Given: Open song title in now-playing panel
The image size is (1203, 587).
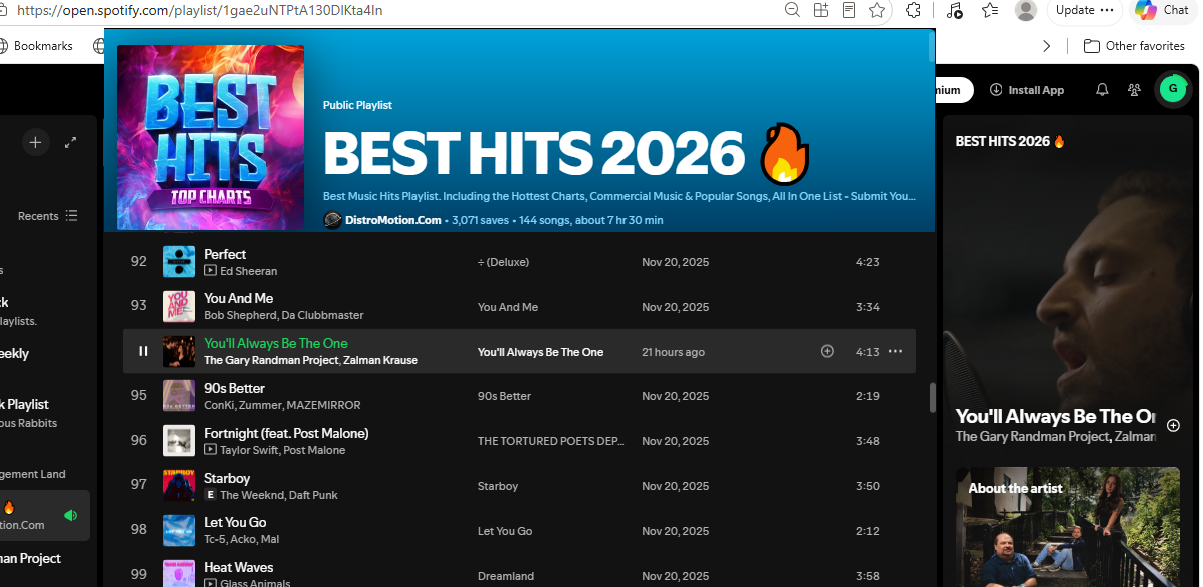Looking at the screenshot, I should [x=1055, y=416].
